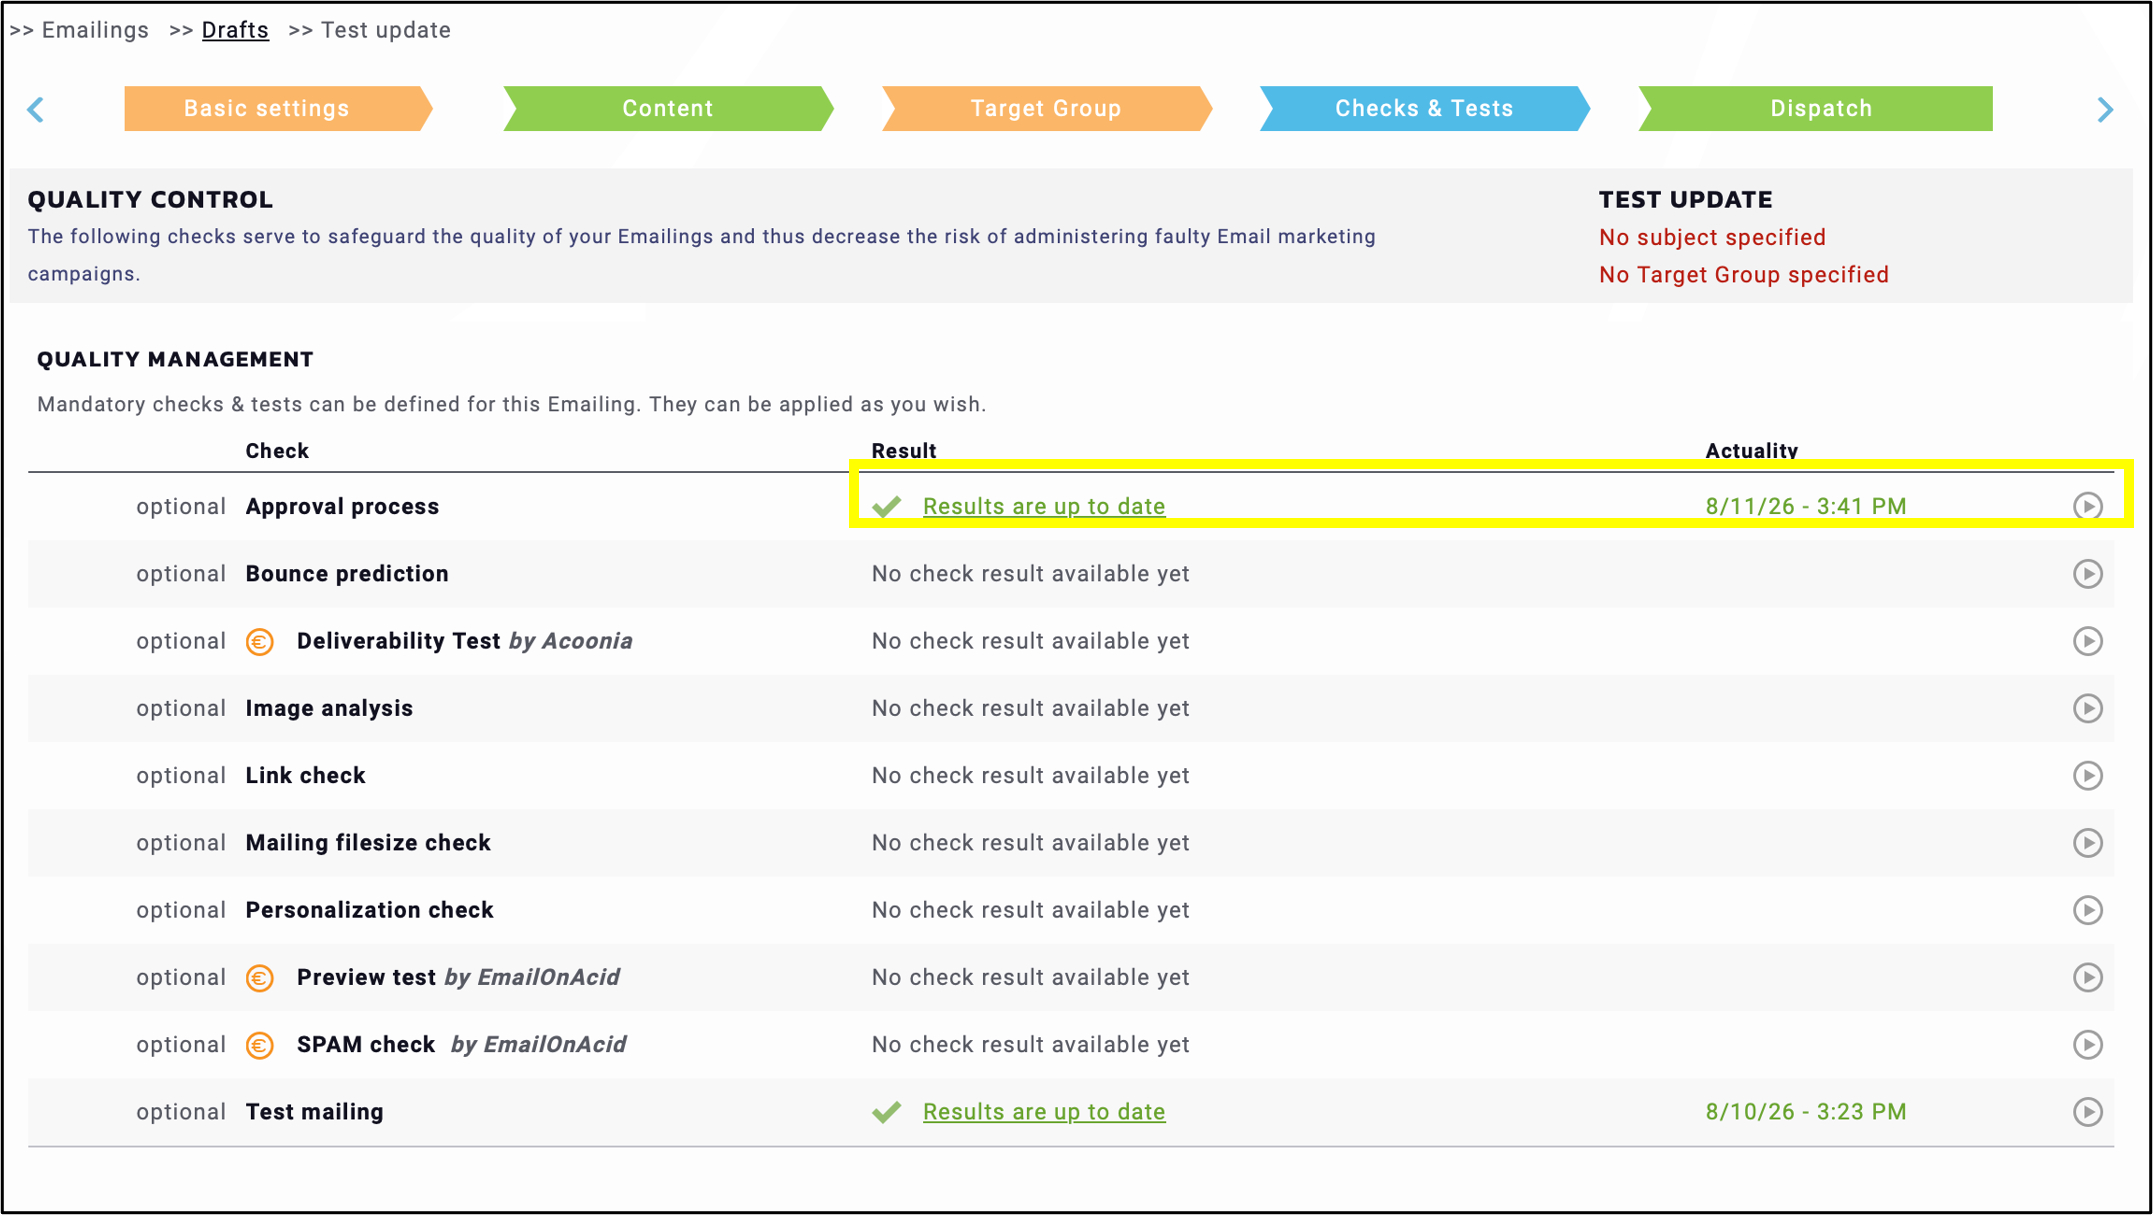The height and width of the screenshot is (1215, 2153).
Task: Run the Approval process check play icon
Action: pos(2087,506)
